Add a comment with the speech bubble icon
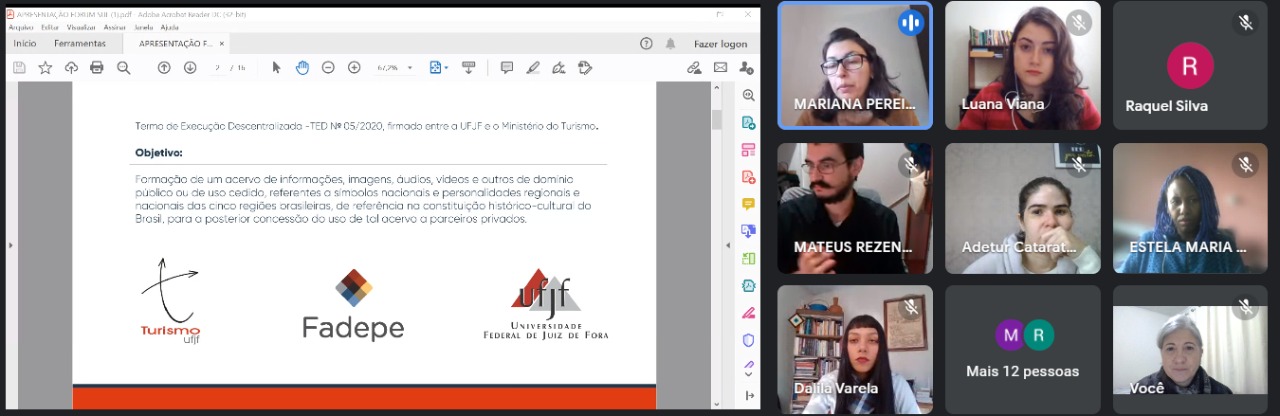The image size is (1280, 416). [507, 67]
